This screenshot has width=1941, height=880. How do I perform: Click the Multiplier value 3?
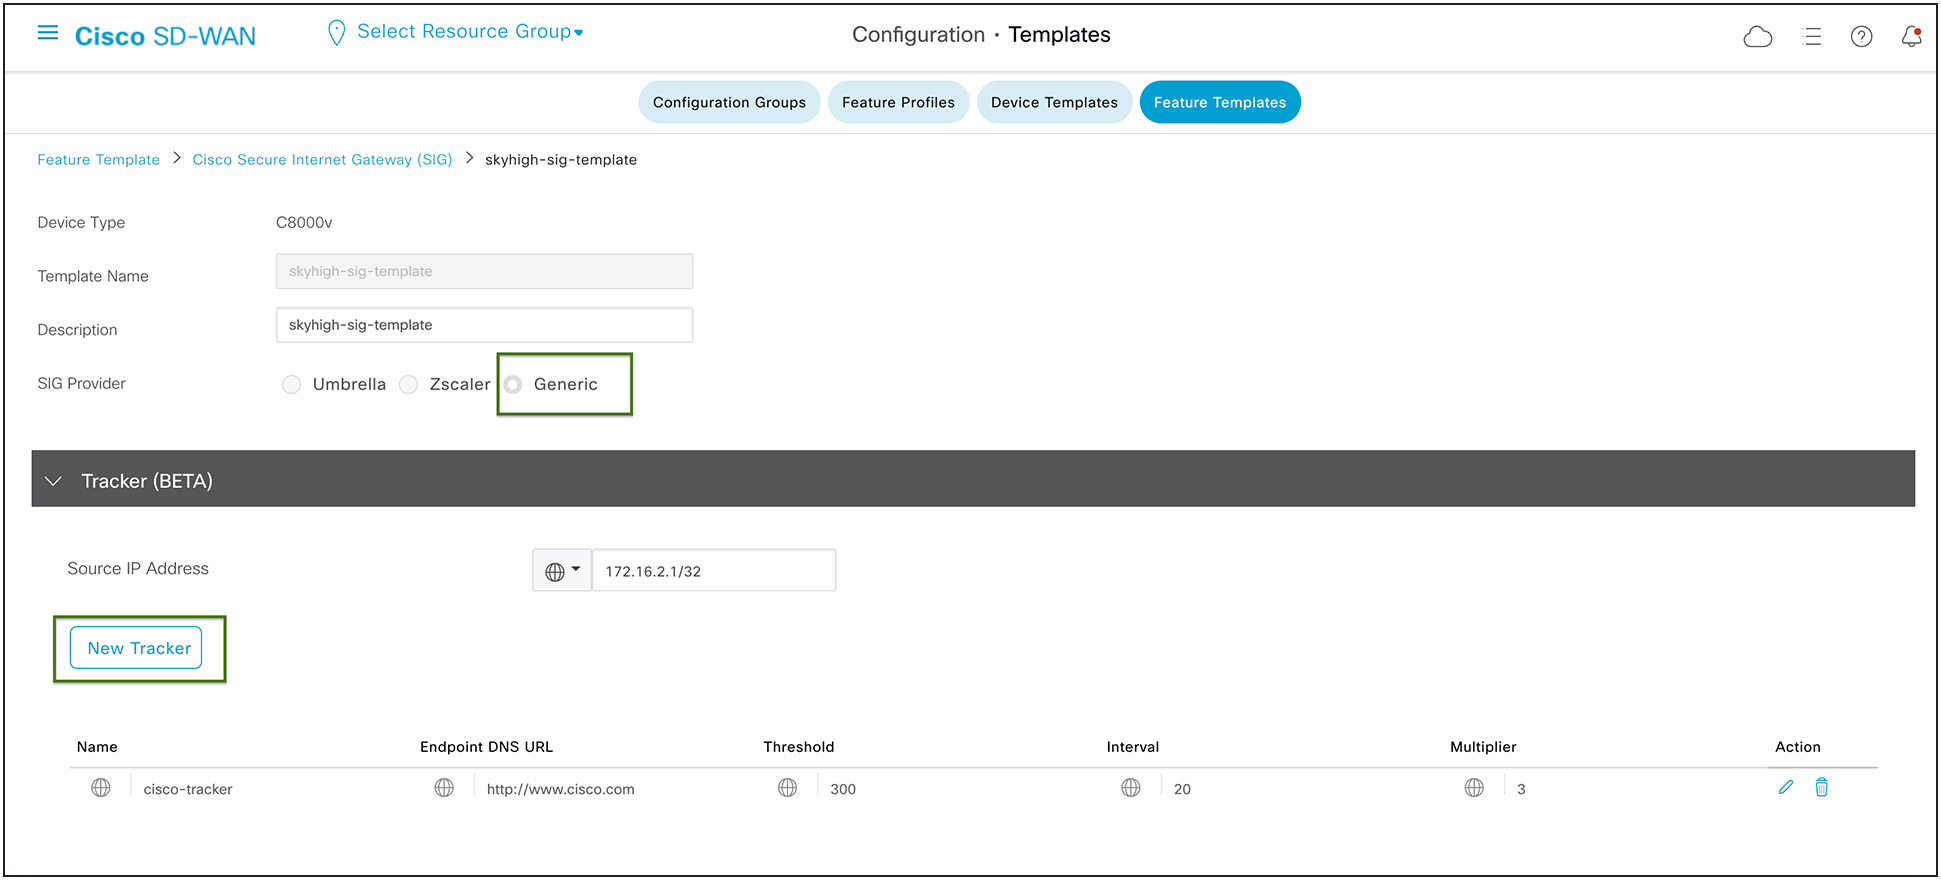(x=1521, y=789)
